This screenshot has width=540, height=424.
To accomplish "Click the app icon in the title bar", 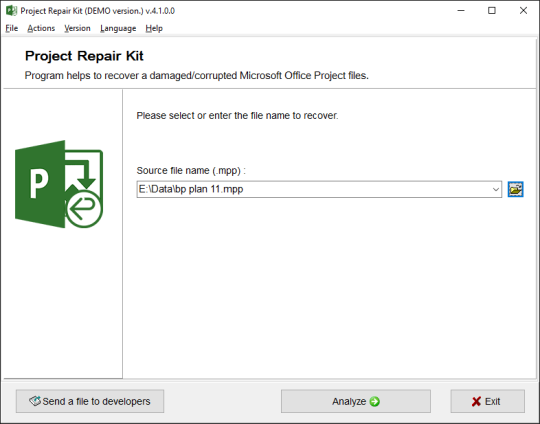I will click(x=11, y=11).
